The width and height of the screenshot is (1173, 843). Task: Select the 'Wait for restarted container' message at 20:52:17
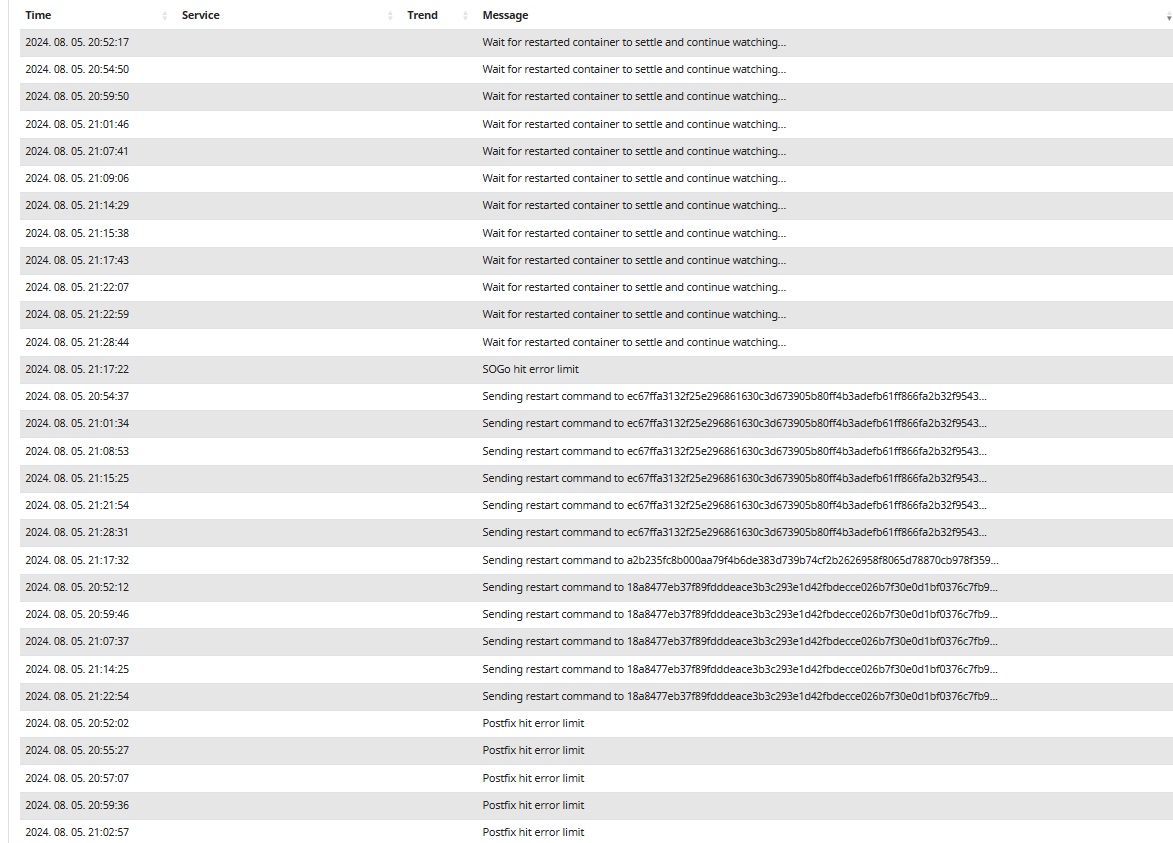[x=634, y=43]
